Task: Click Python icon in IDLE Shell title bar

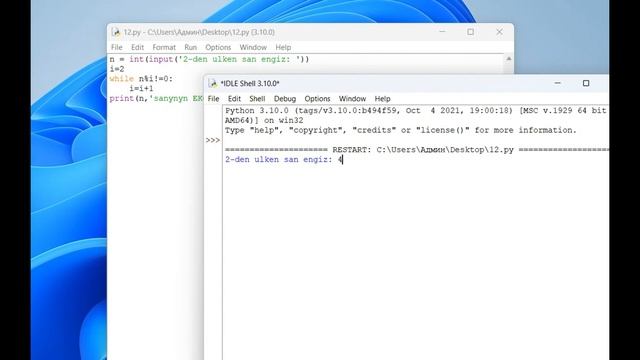Action: [x=213, y=84]
